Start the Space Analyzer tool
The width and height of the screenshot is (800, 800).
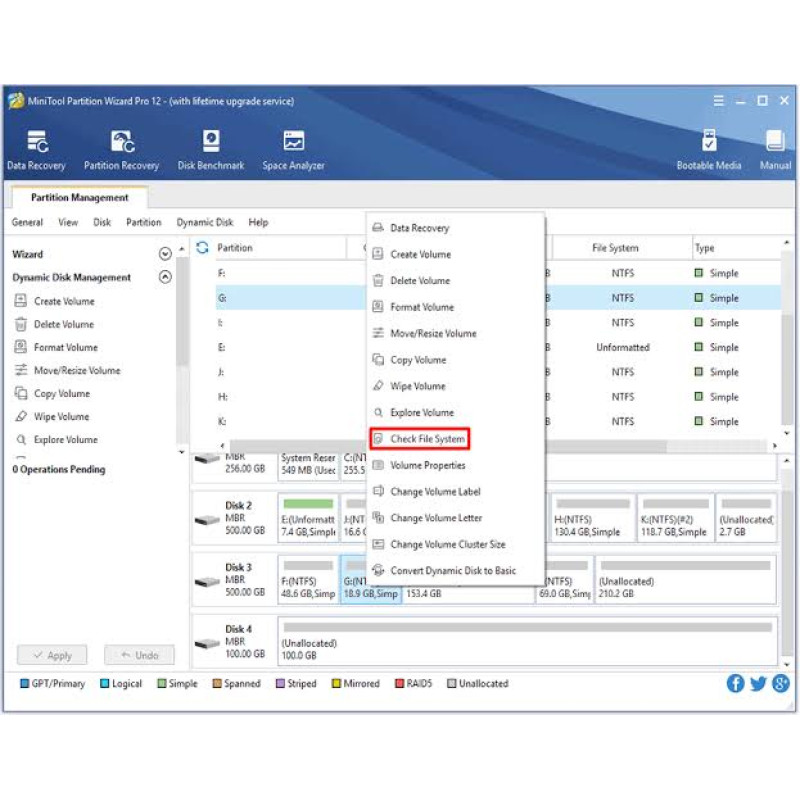pyautogui.click(x=293, y=141)
